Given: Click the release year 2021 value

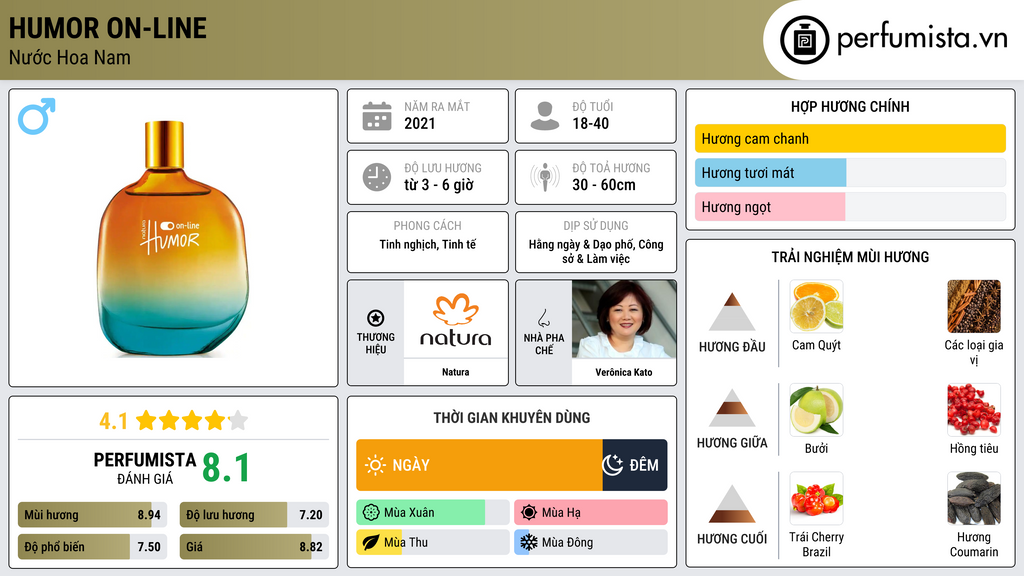Looking at the screenshot, I should (420, 123).
